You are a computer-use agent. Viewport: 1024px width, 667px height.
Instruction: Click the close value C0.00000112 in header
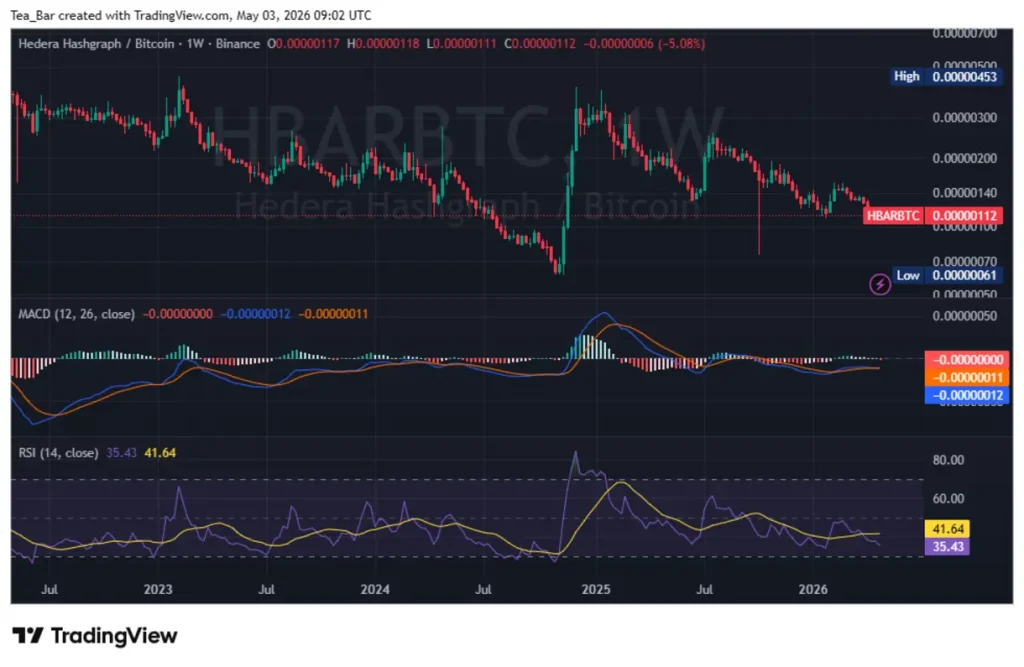click(539, 44)
